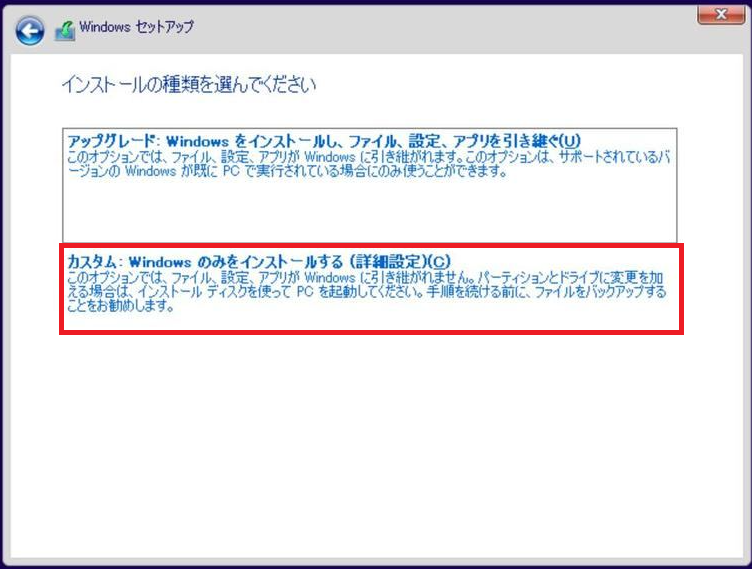
Task: Click the Windows Setup disc icon
Action: [65, 29]
